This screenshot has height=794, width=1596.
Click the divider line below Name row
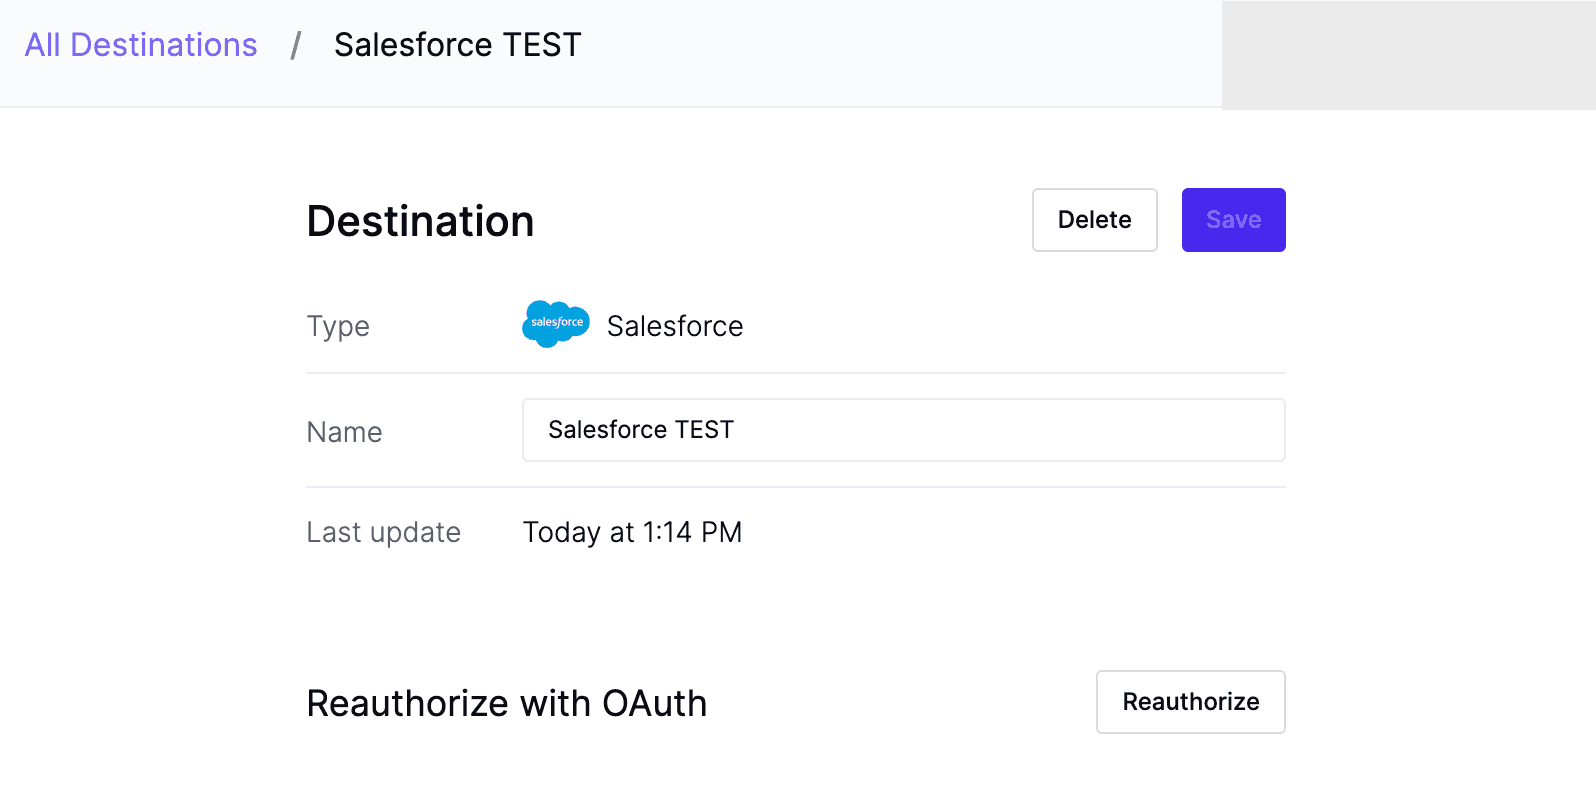795,487
